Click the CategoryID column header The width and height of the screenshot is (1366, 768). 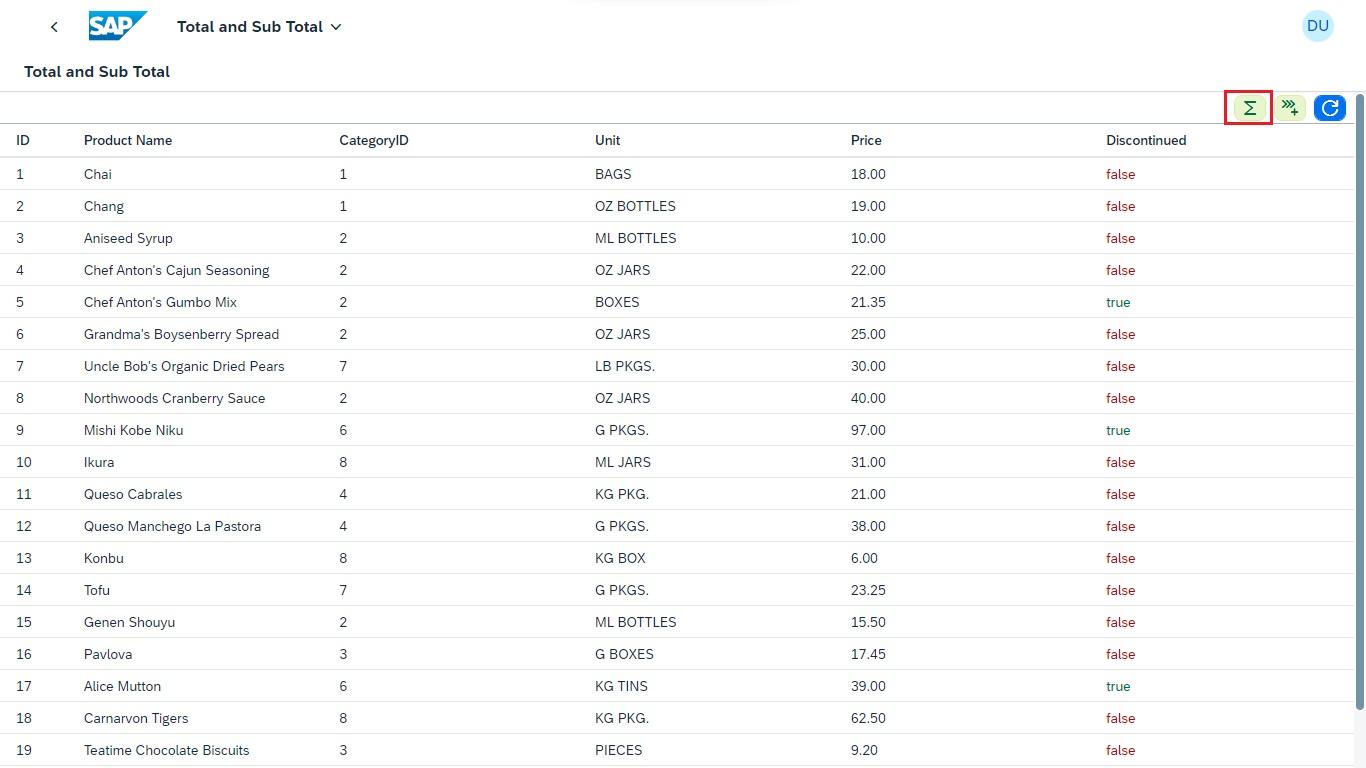coord(373,140)
